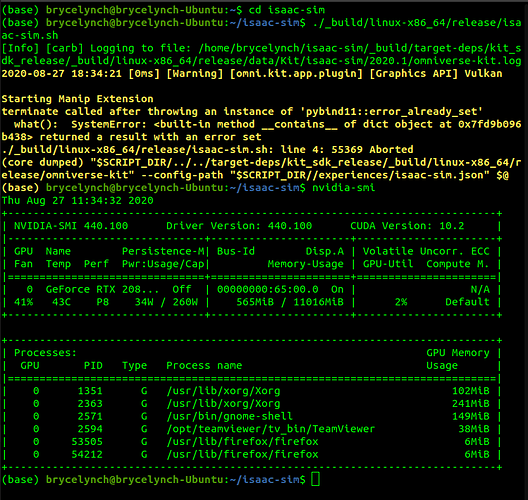Click the '43C' temperature value

pos(62,302)
